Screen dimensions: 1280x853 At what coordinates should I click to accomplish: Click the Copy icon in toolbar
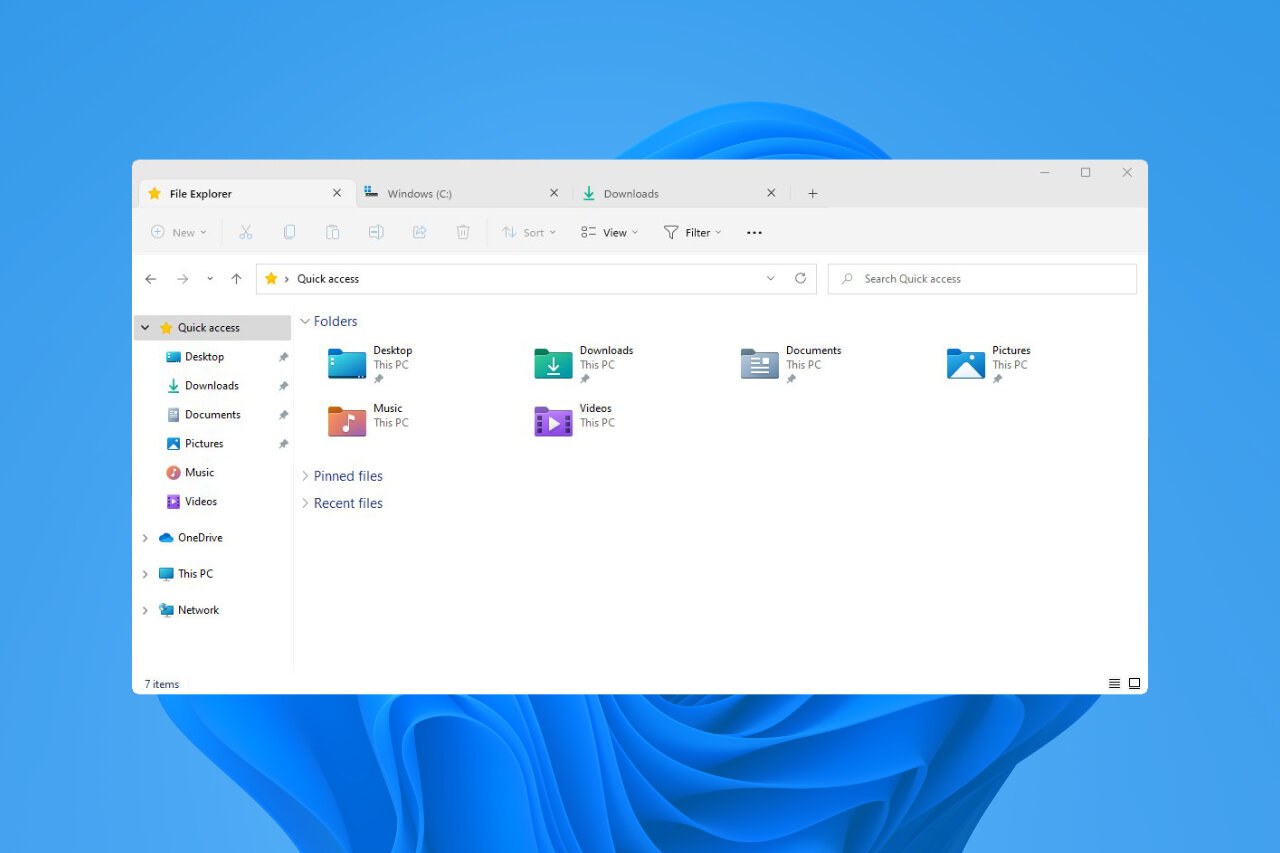coord(289,232)
